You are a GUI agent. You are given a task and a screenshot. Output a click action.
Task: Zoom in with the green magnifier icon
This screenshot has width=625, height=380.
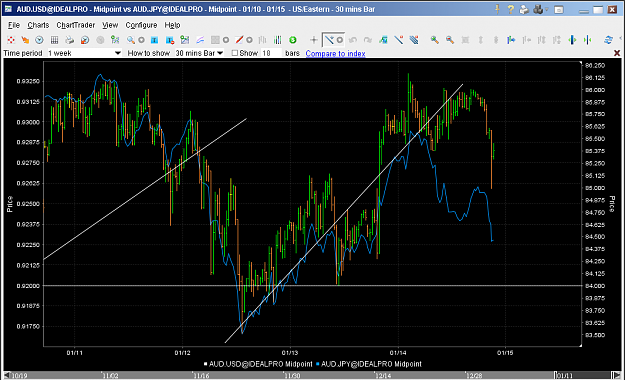pyautogui.click(x=434, y=40)
